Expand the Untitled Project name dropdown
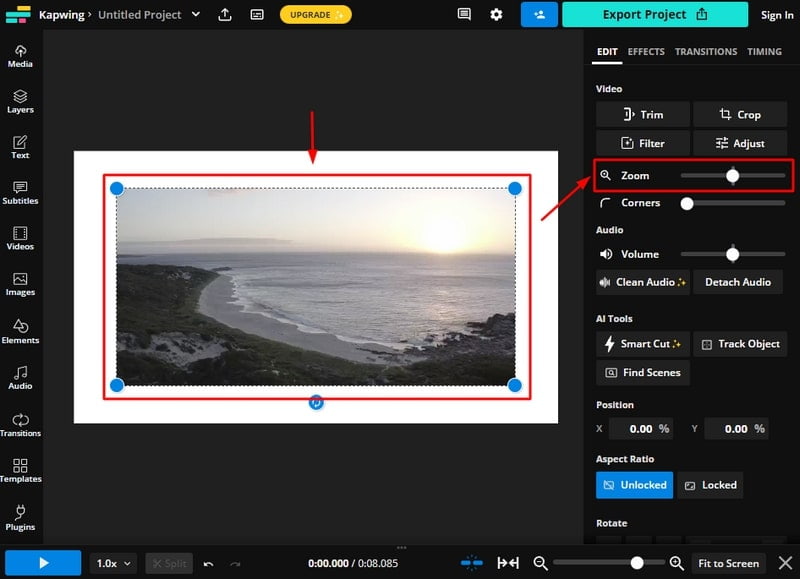This screenshot has width=800, height=579. coord(196,15)
